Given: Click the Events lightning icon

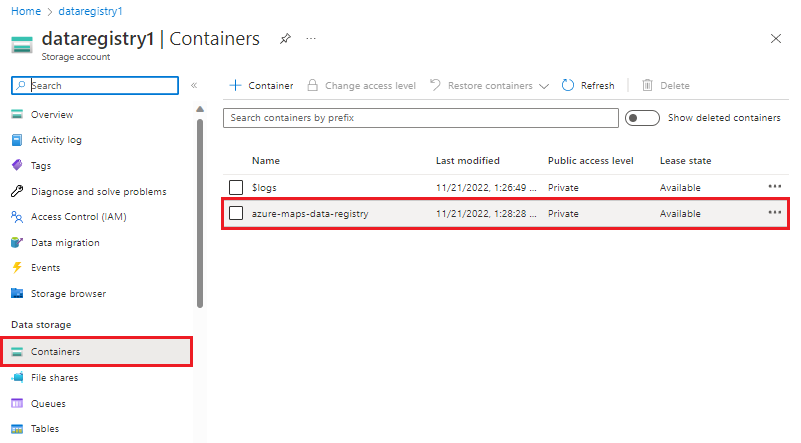Looking at the screenshot, I should (x=17, y=267).
